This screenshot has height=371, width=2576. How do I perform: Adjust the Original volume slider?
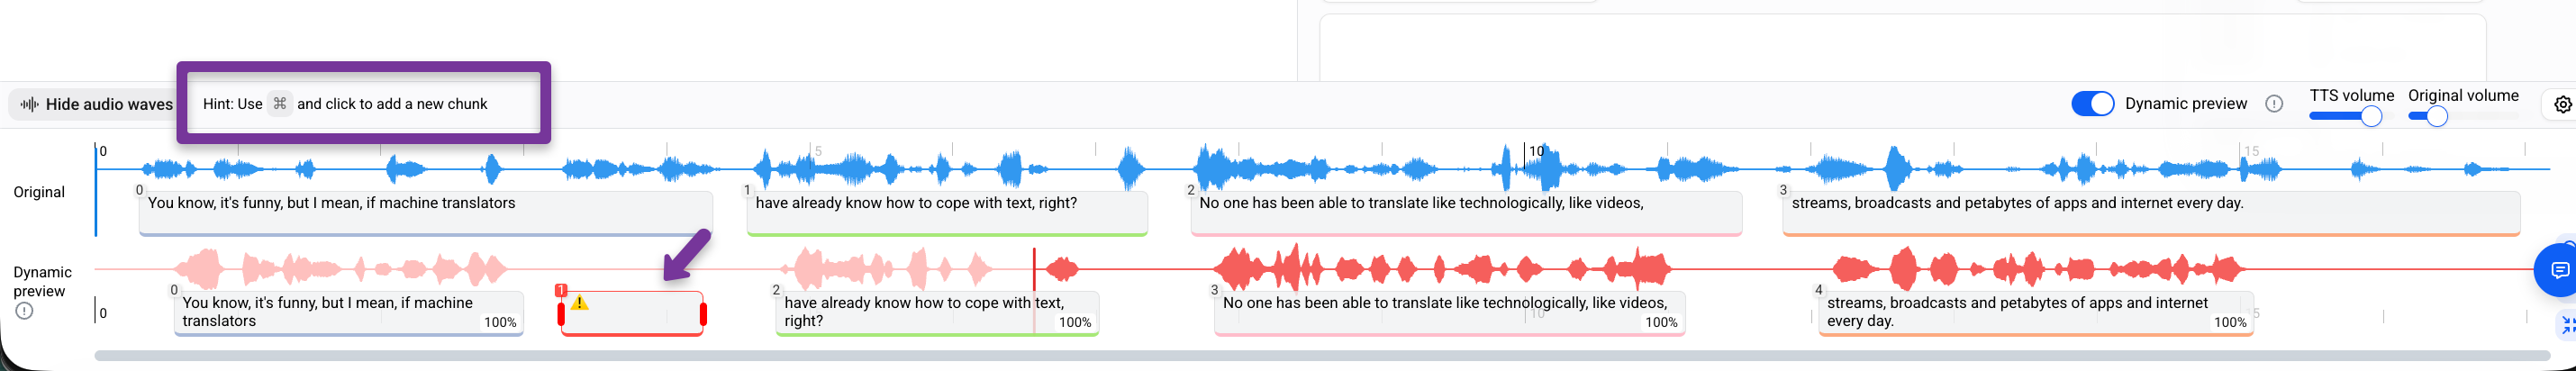pyautogui.click(x=2463, y=116)
